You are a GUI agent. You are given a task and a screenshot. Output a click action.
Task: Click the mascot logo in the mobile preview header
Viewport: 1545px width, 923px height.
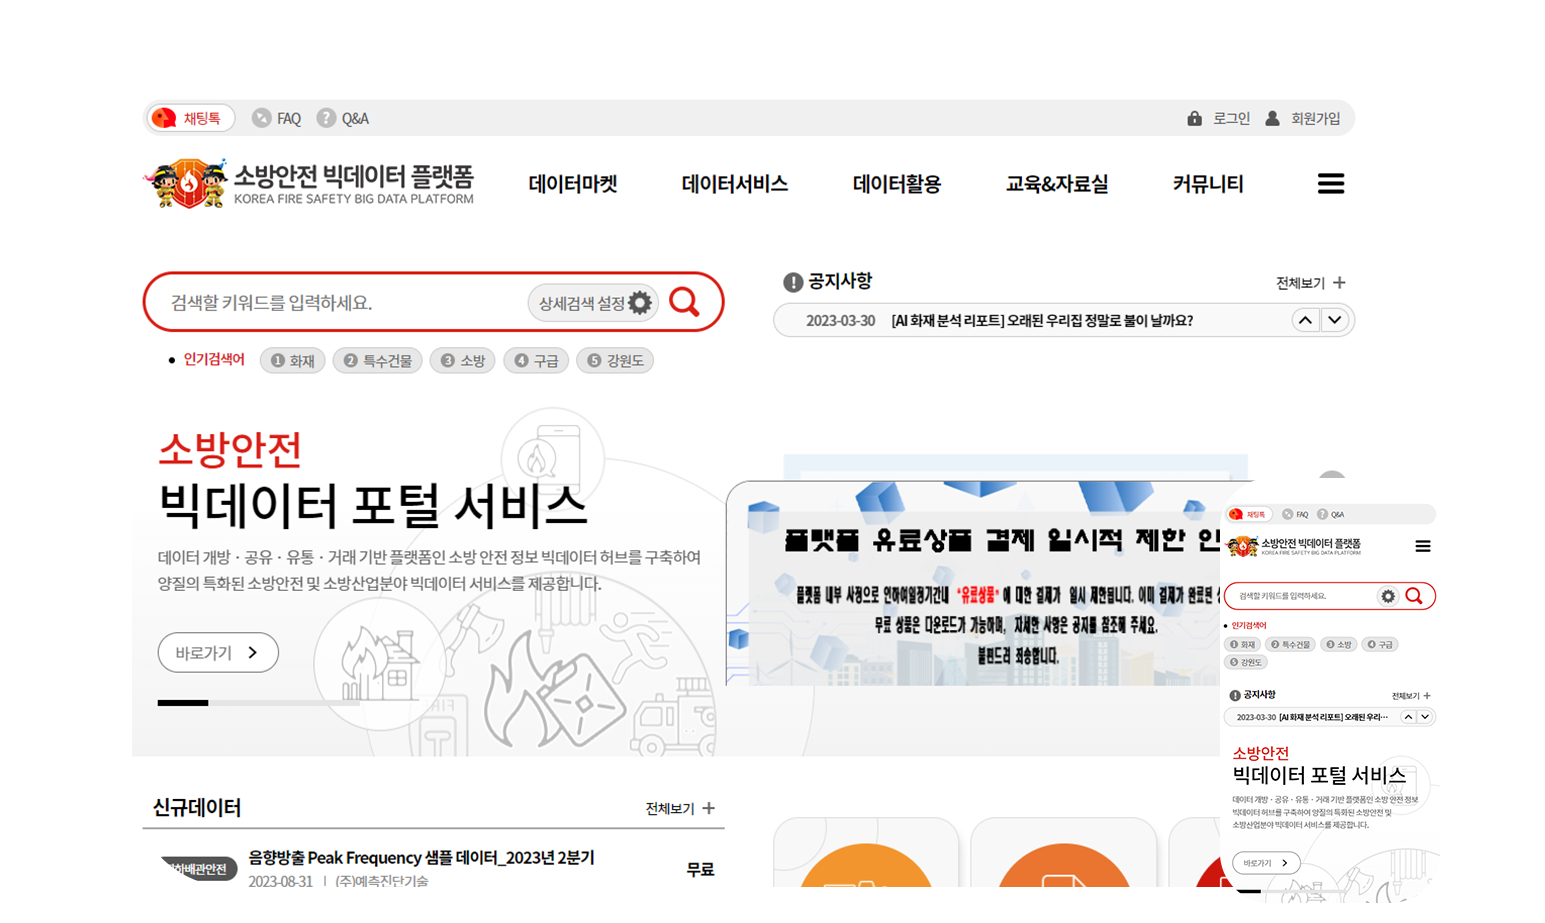coord(1242,546)
